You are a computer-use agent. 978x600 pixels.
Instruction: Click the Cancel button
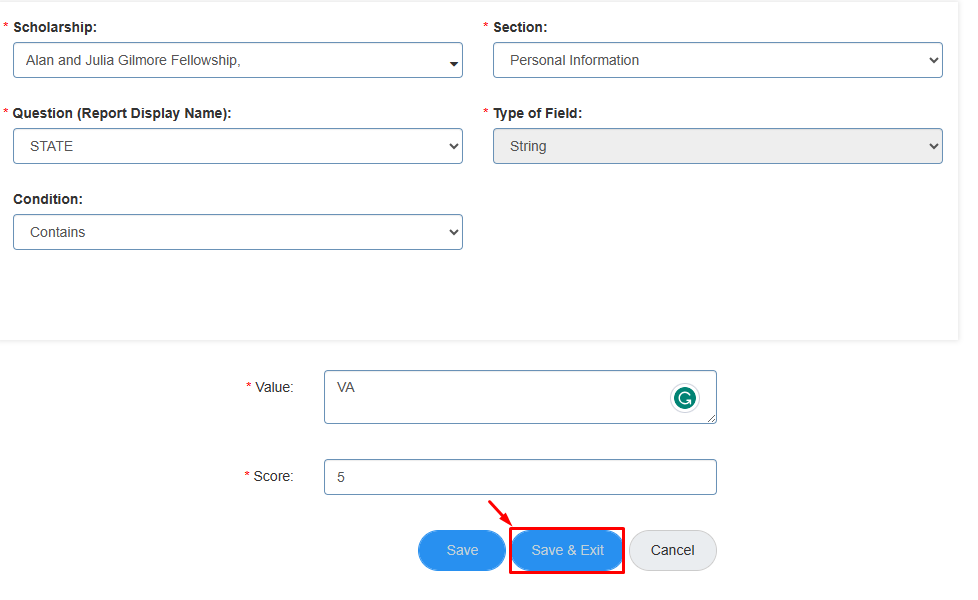click(x=672, y=550)
